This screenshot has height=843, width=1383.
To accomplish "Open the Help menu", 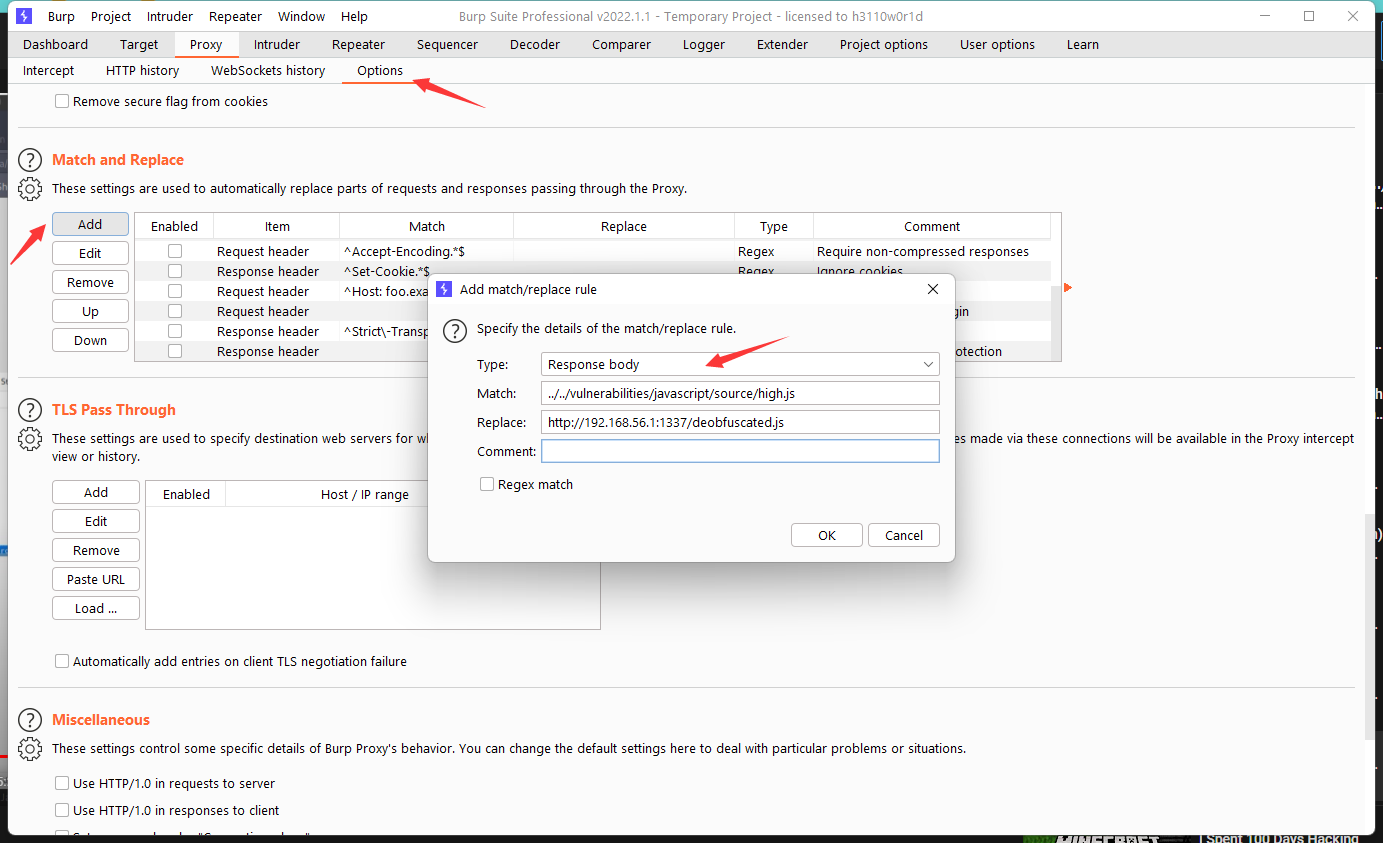I will coord(354,16).
